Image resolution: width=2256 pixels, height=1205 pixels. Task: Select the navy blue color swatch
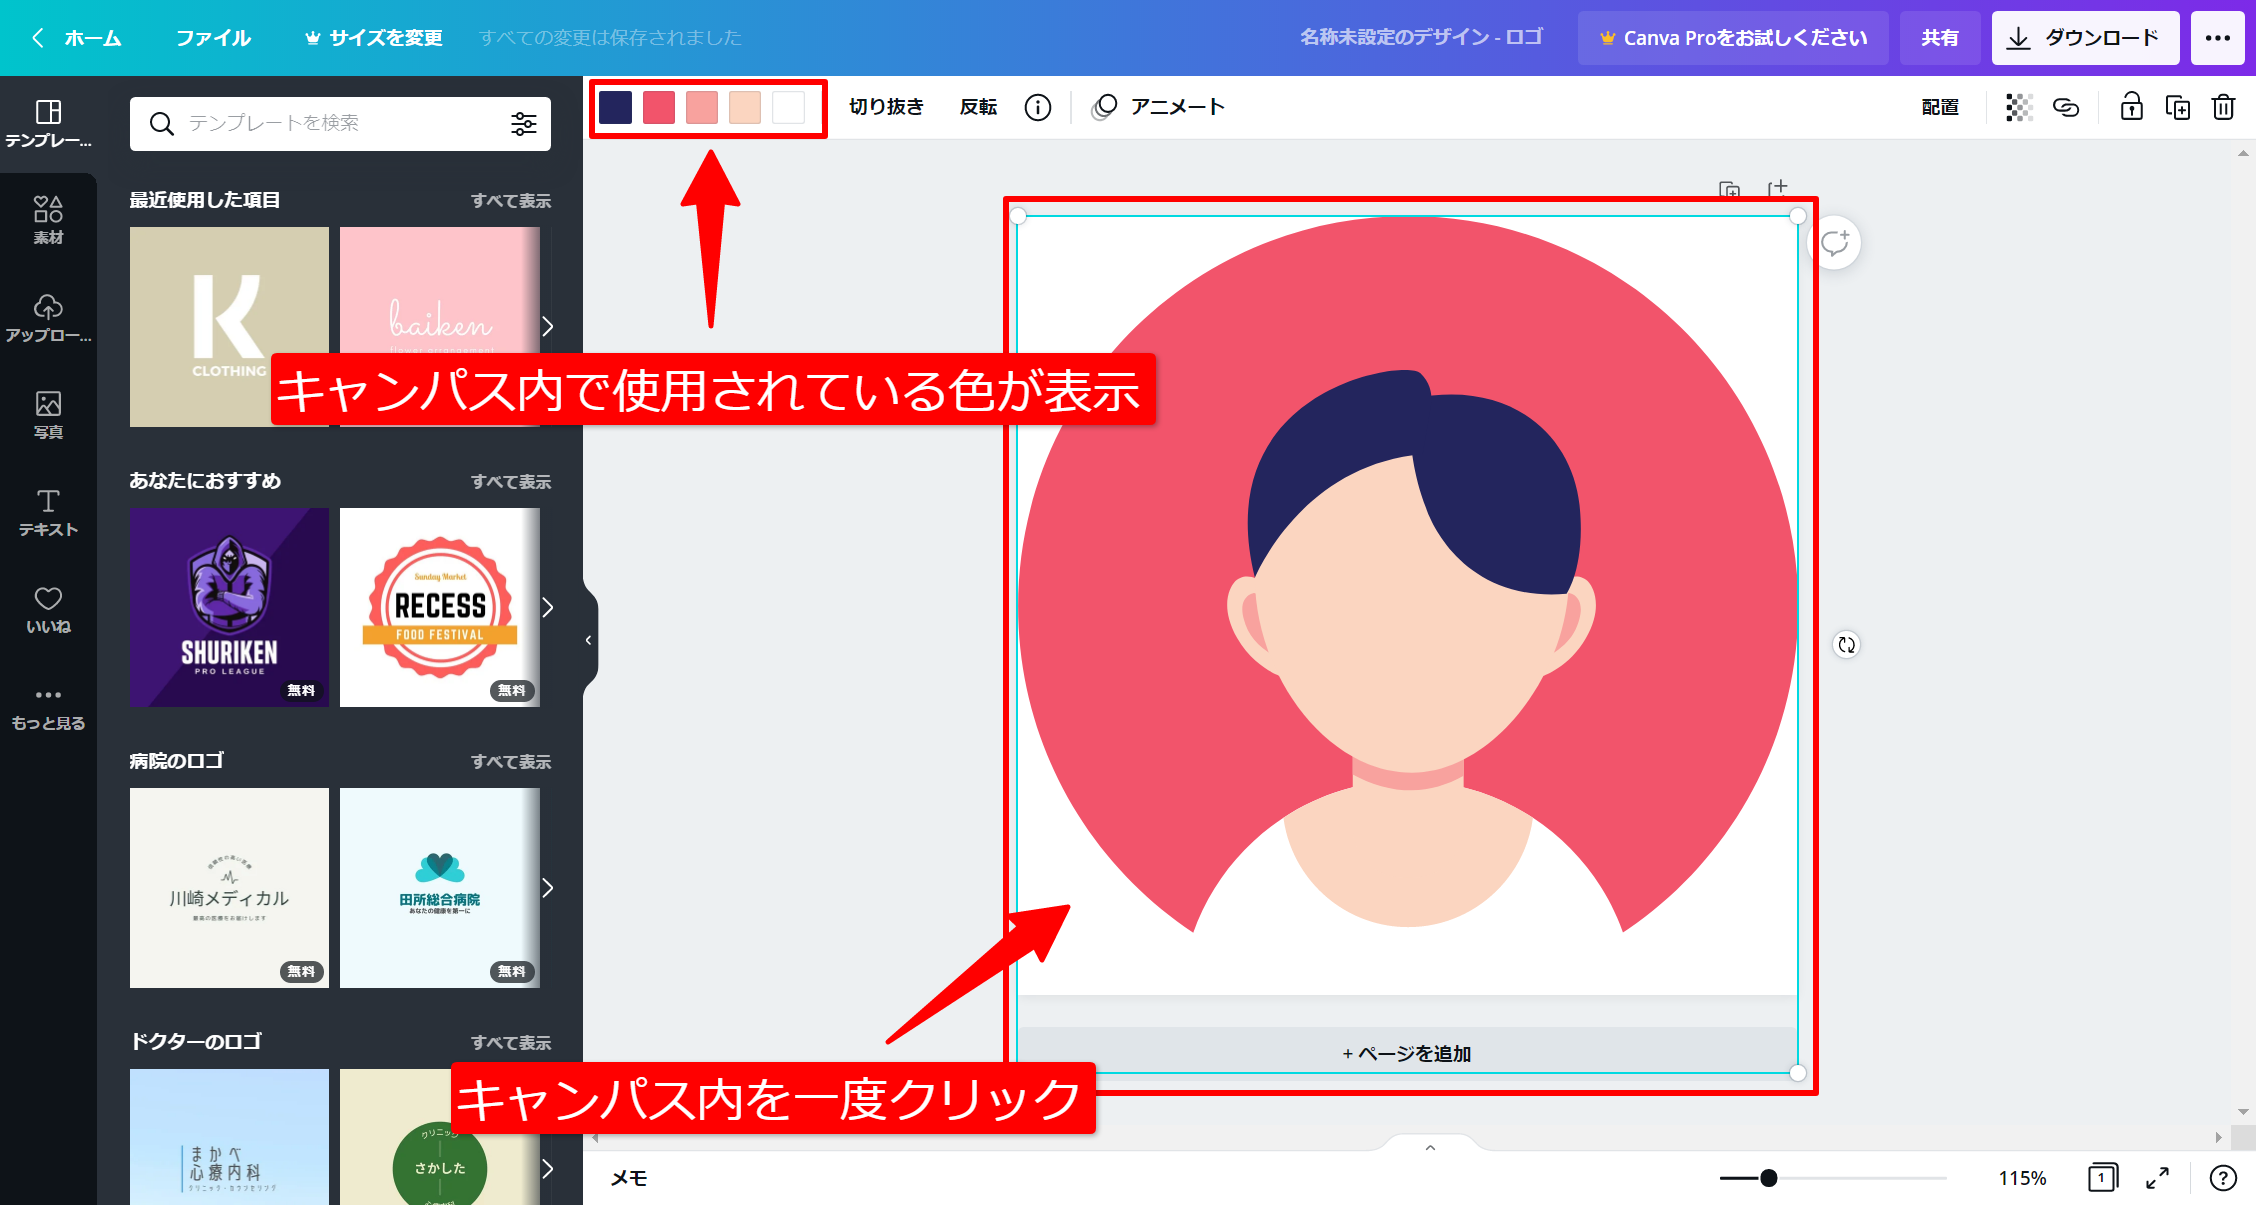coord(615,107)
